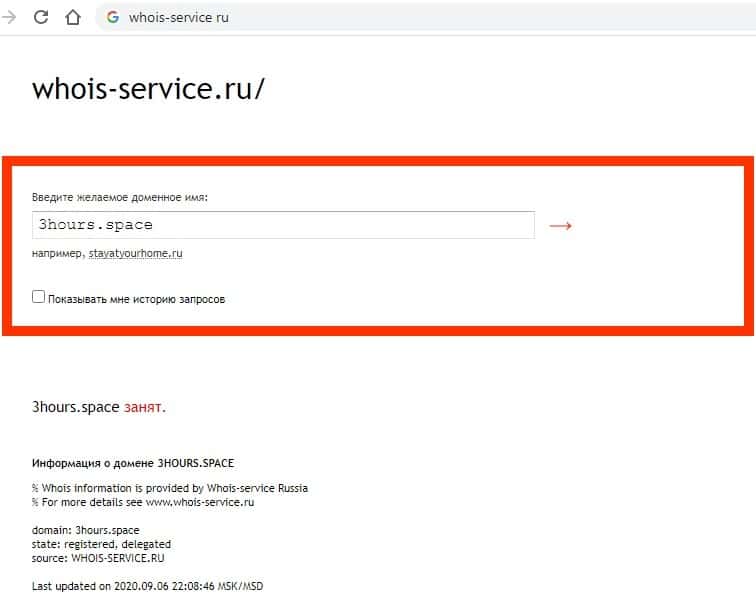Enable the Показывать мне историю запросов checkbox
The height and width of the screenshot is (601, 756).
[39, 296]
